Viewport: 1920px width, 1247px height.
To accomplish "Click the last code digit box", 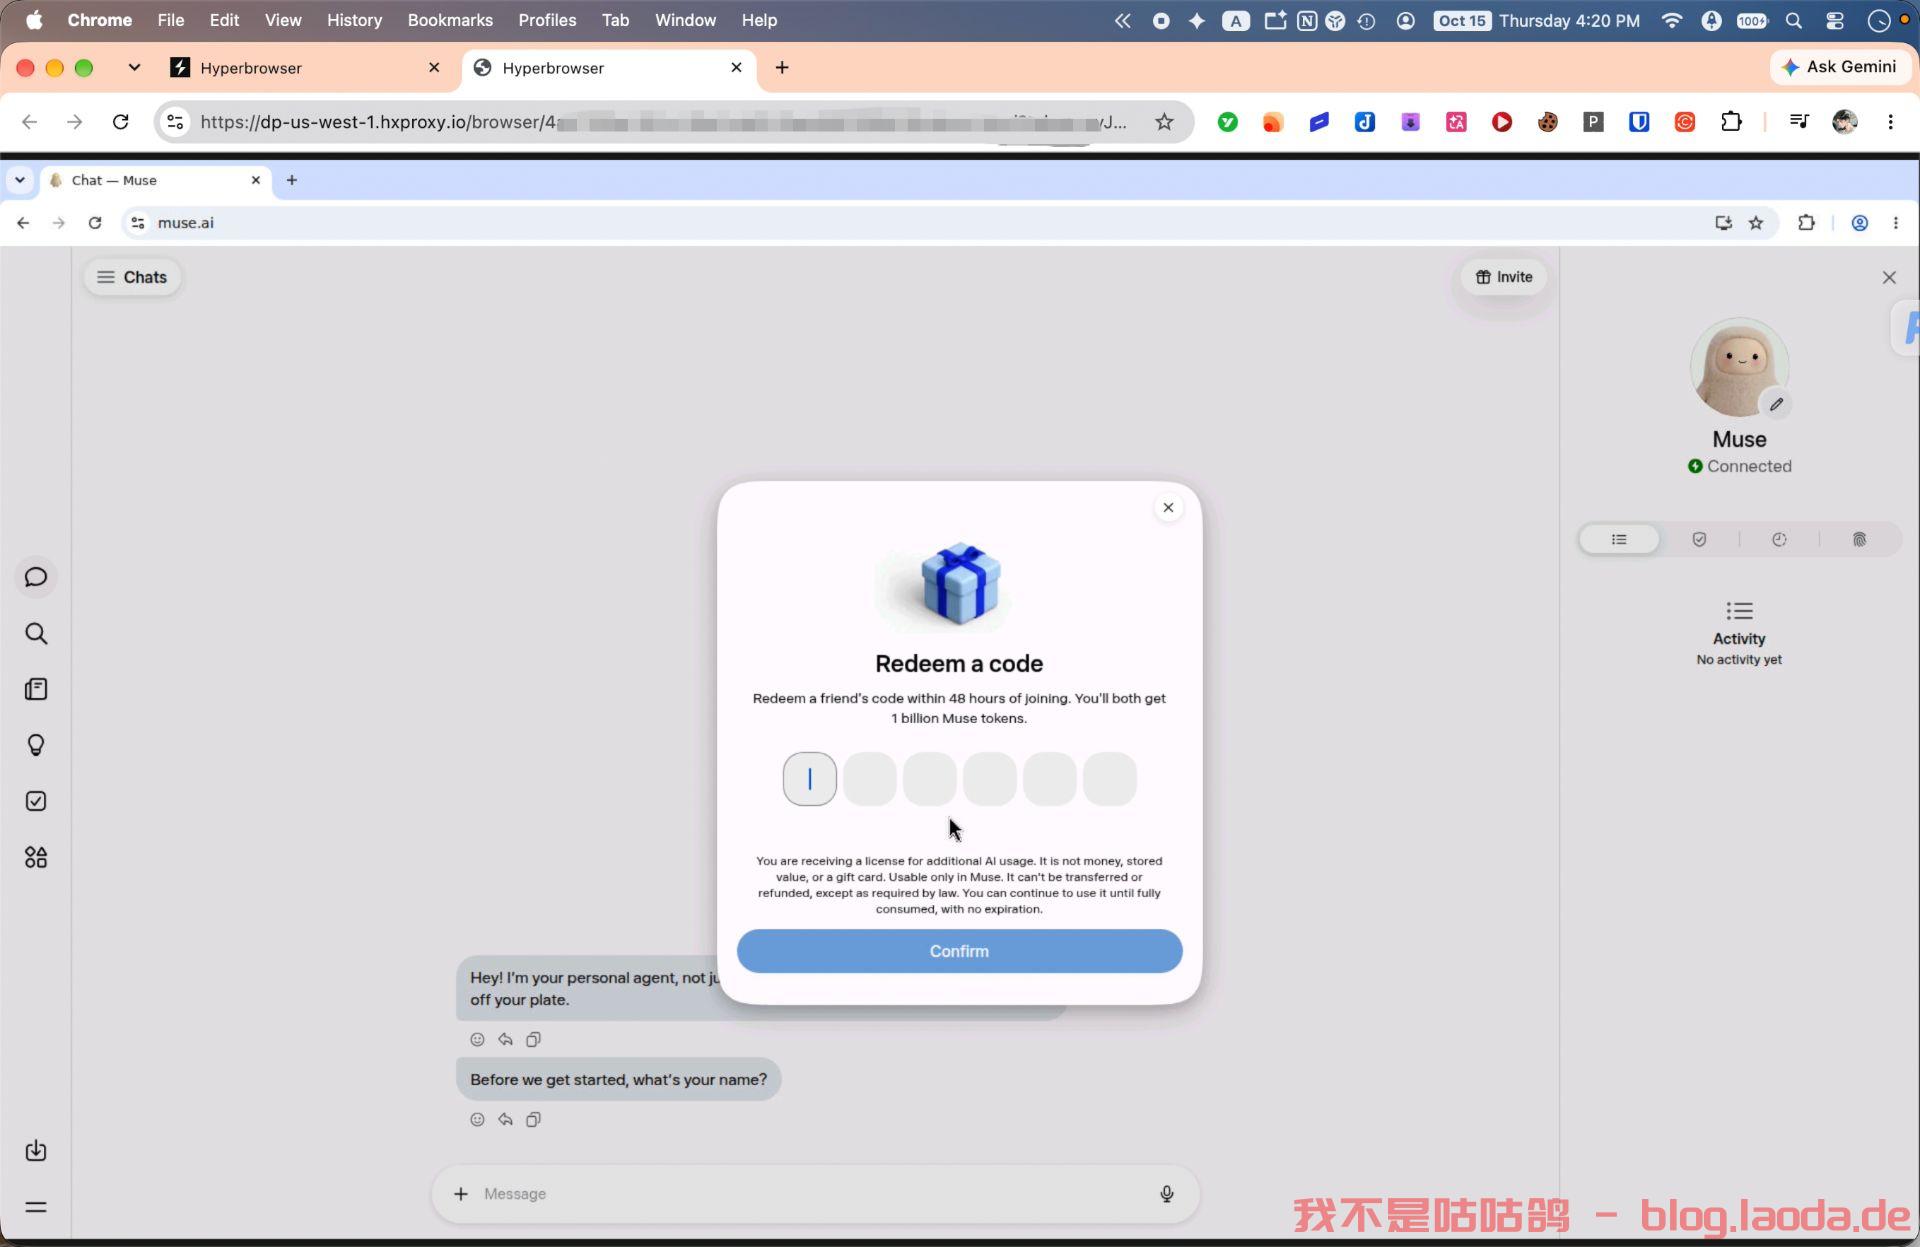I will coord(1109,779).
